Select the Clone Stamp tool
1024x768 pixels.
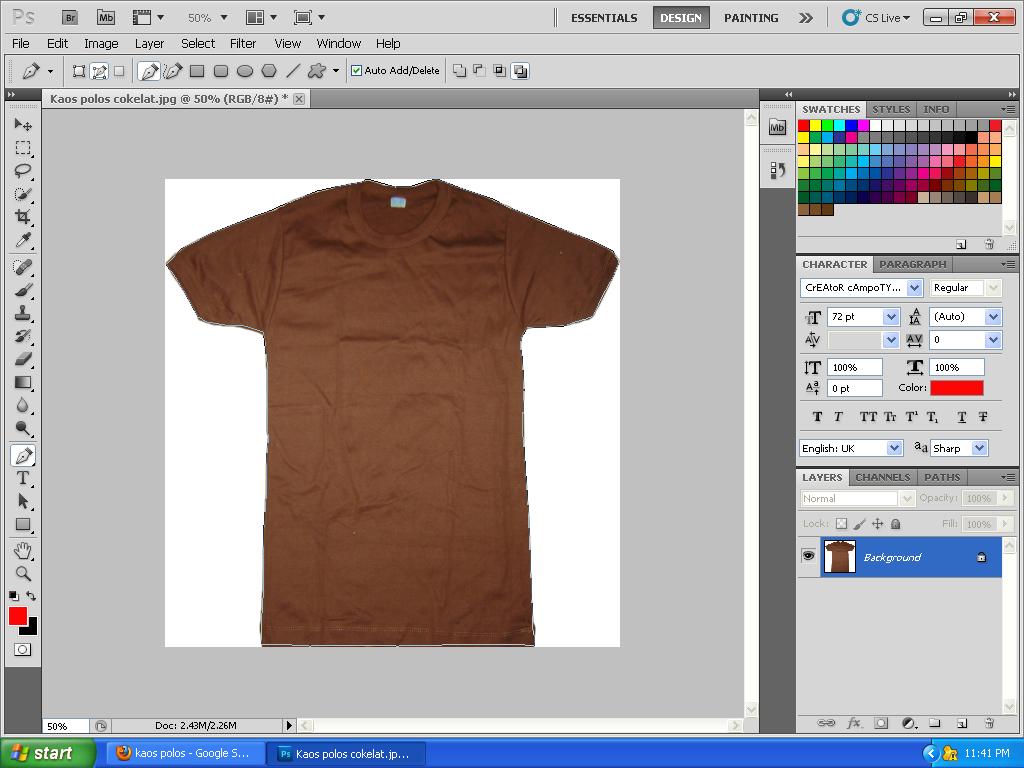pyautogui.click(x=23, y=313)
